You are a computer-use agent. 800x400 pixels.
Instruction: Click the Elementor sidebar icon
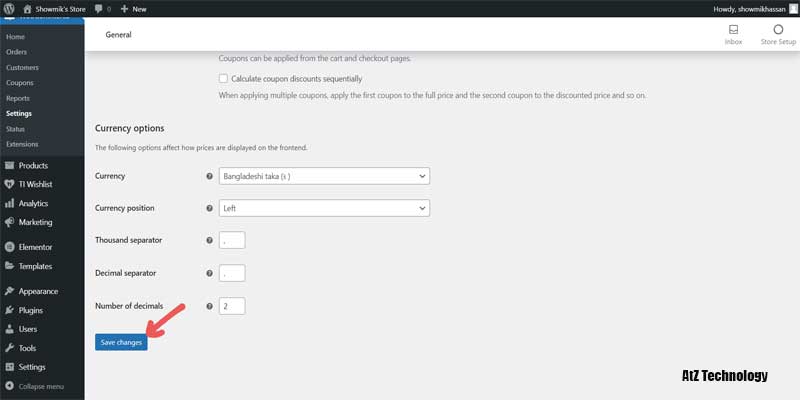click(9, 246)
